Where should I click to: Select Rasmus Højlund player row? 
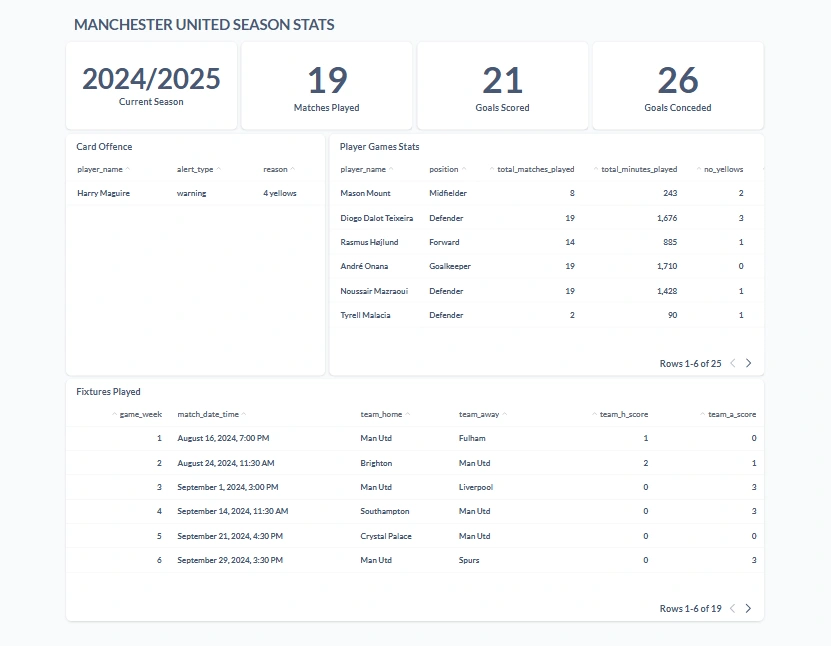546,242
